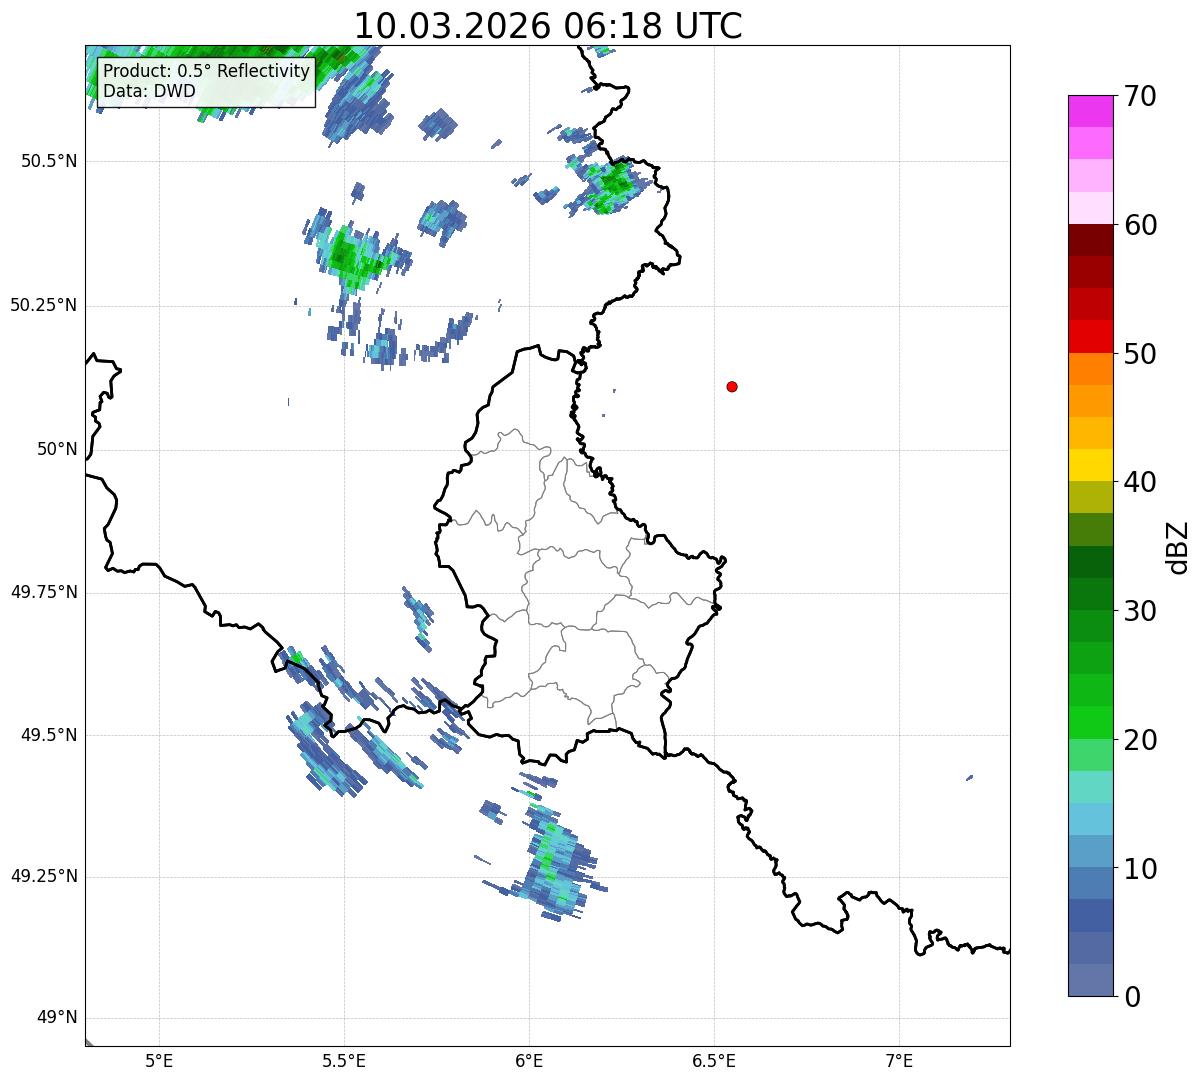Viewport: 1202px width, 1081px height.
Task: Click the 6°E longitude label
Action: (529, 1061)
